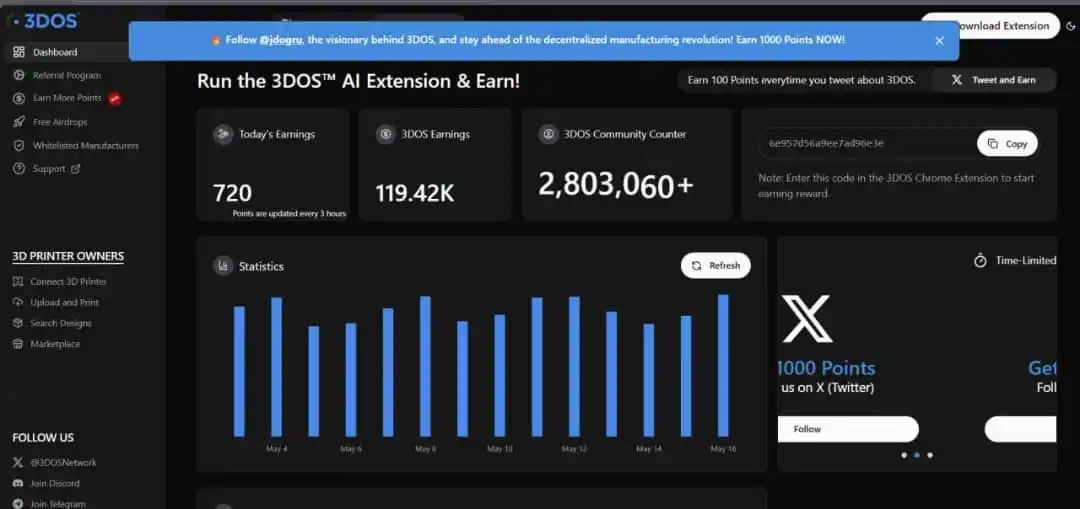Select the first carousel dot
The image size is (1080, 509).
coord(903,455)
